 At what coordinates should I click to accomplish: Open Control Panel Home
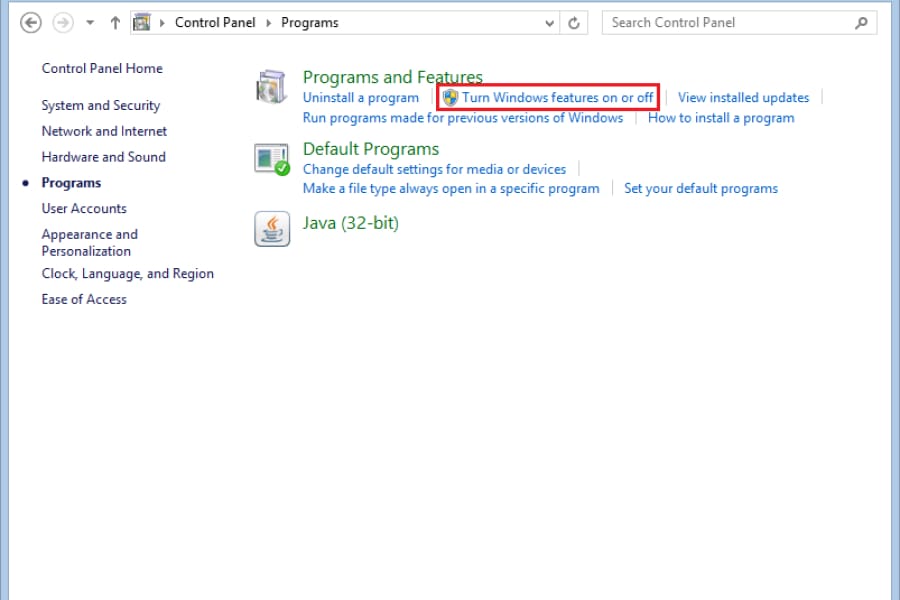(102, 68)
